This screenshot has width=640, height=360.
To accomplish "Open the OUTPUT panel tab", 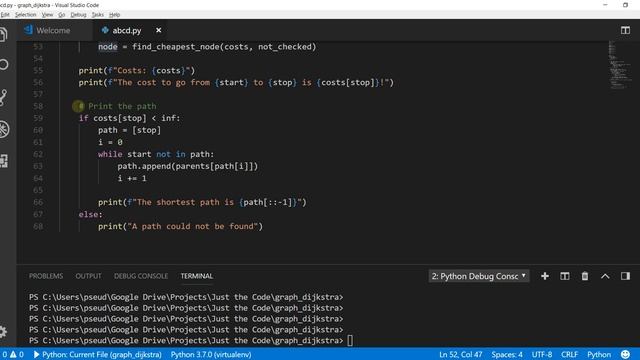I will [x=88, y=276].
